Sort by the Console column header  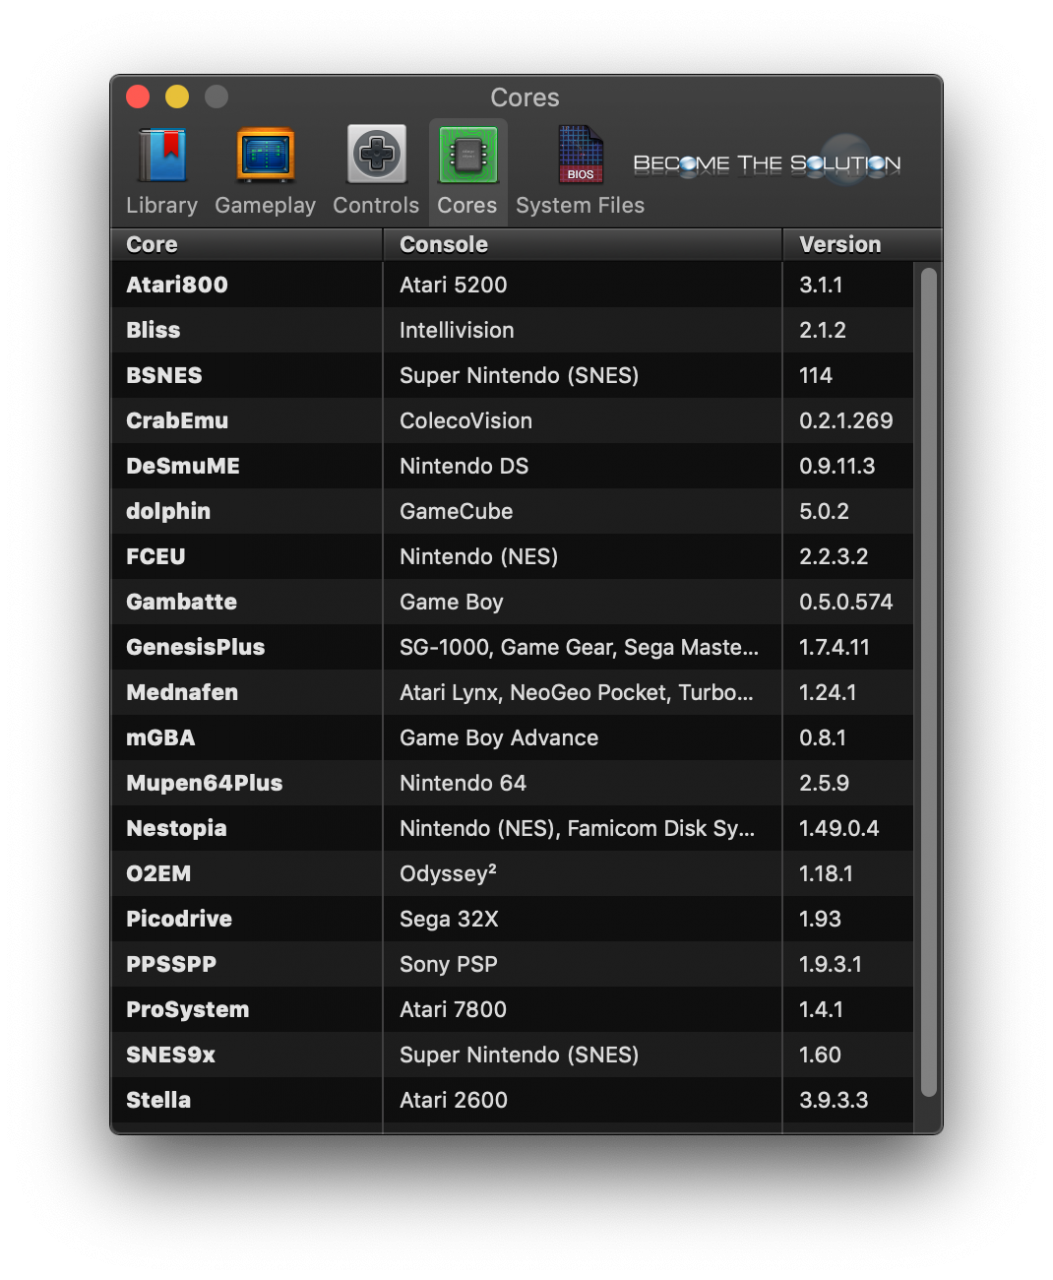[582, 244]
